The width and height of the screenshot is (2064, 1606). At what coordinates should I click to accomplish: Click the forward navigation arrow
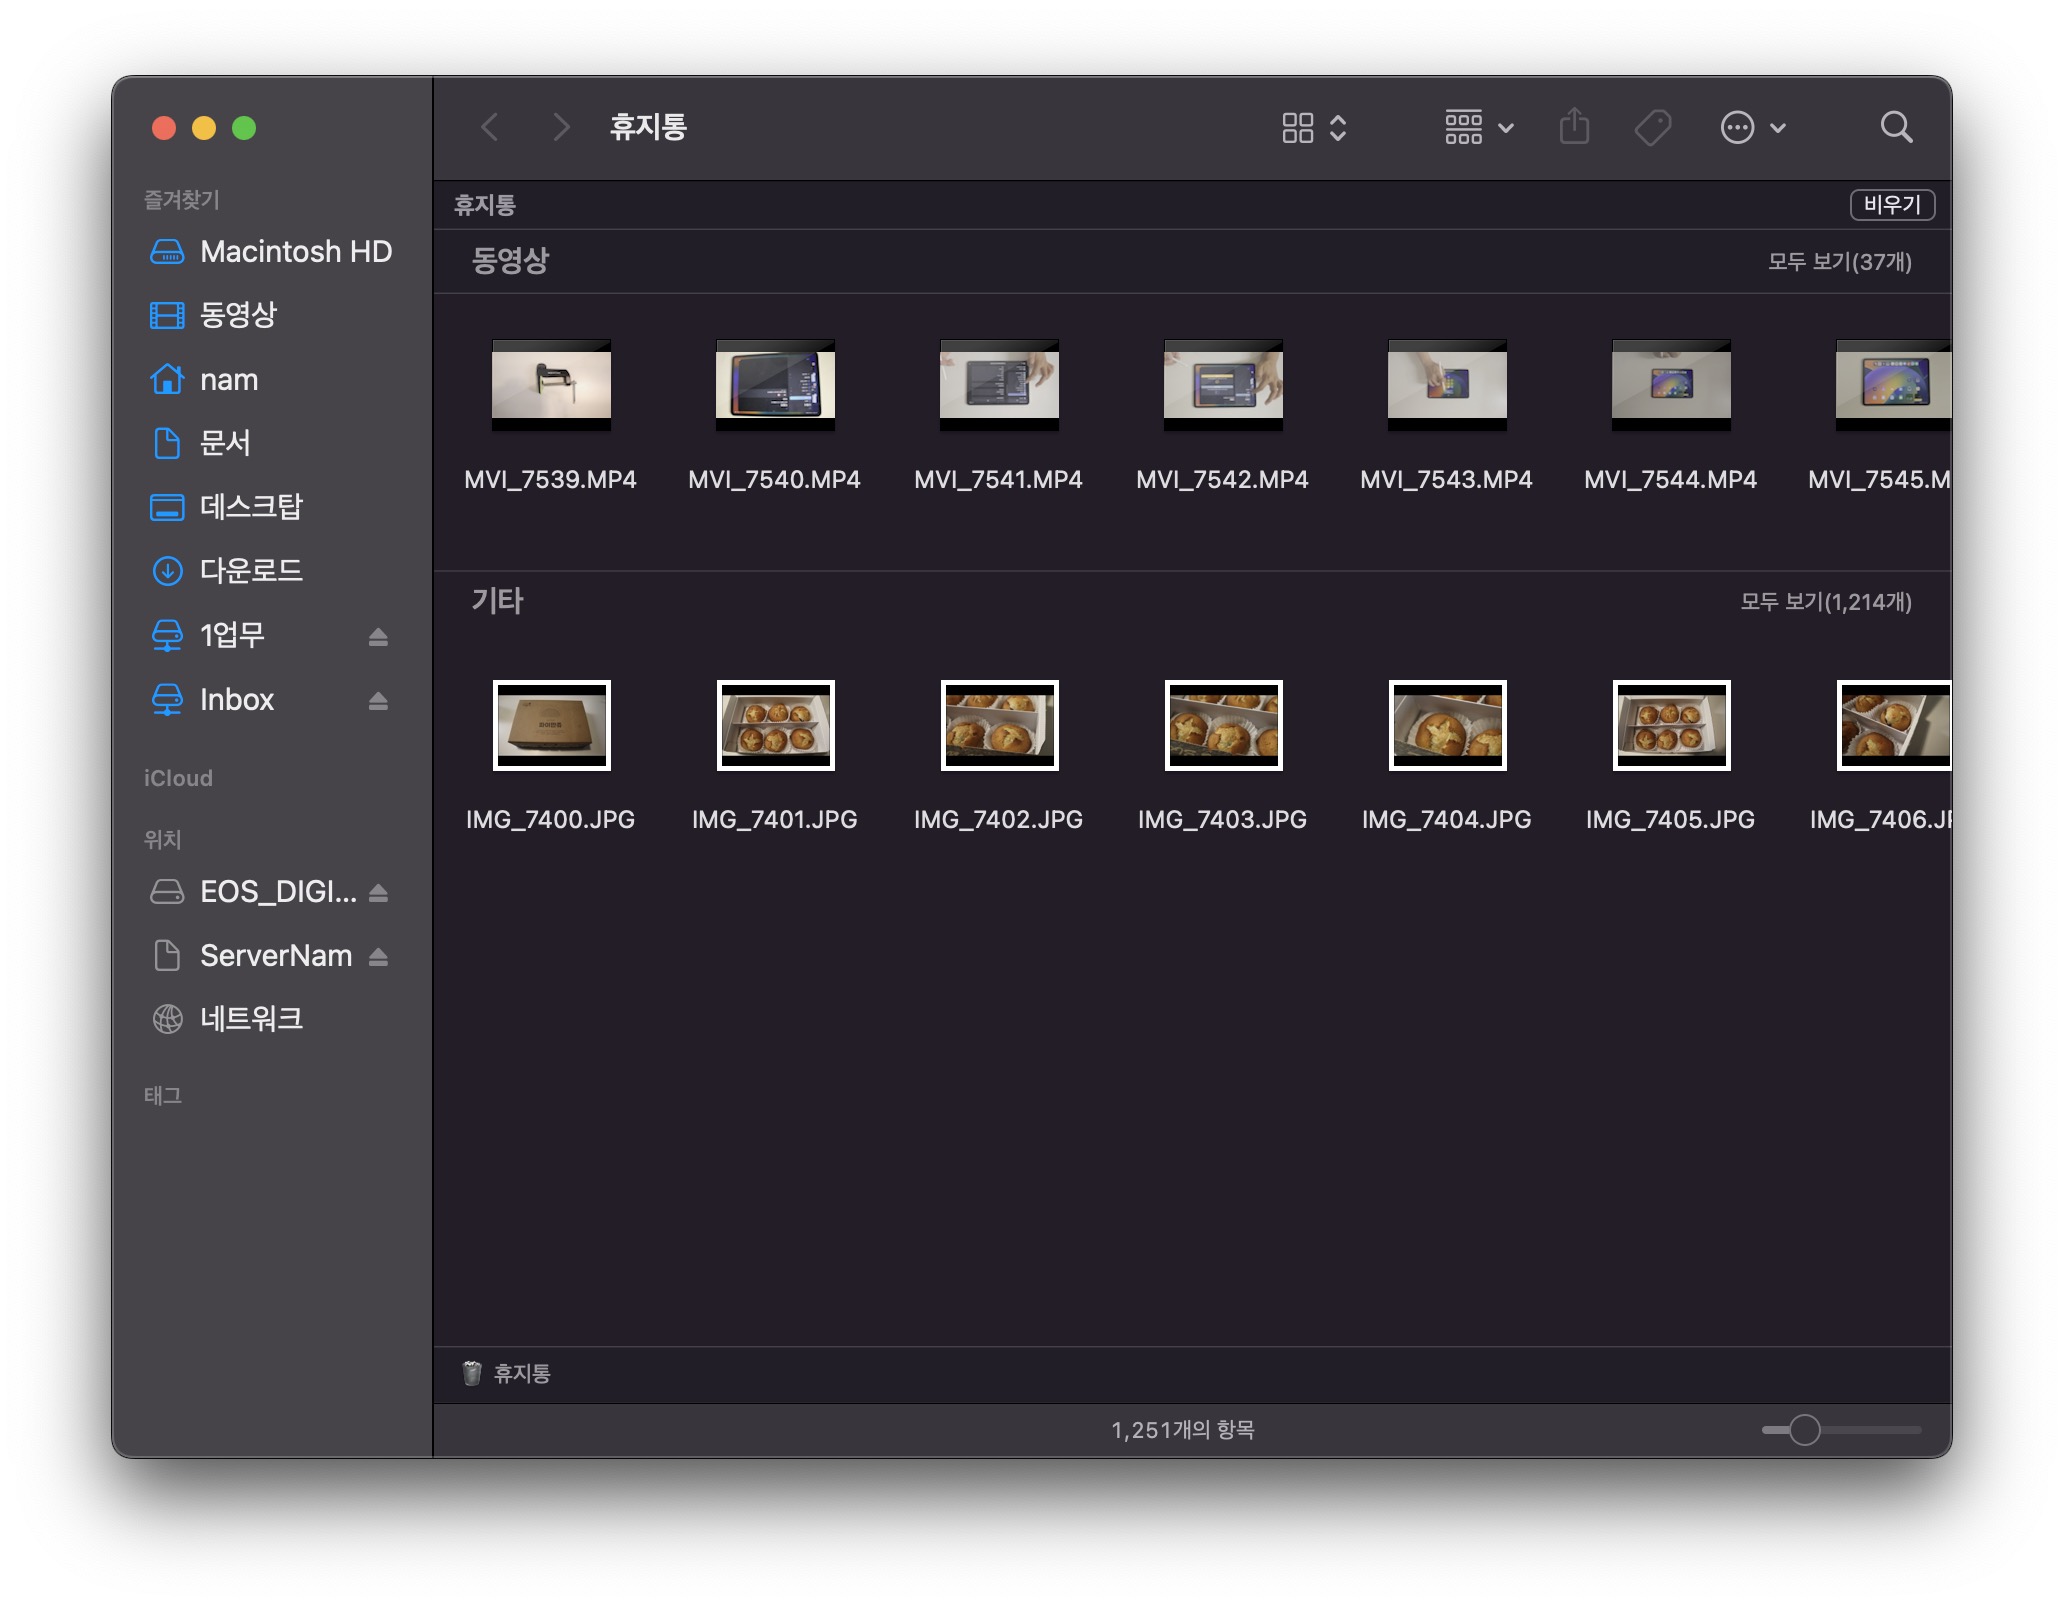pos(561,128)
